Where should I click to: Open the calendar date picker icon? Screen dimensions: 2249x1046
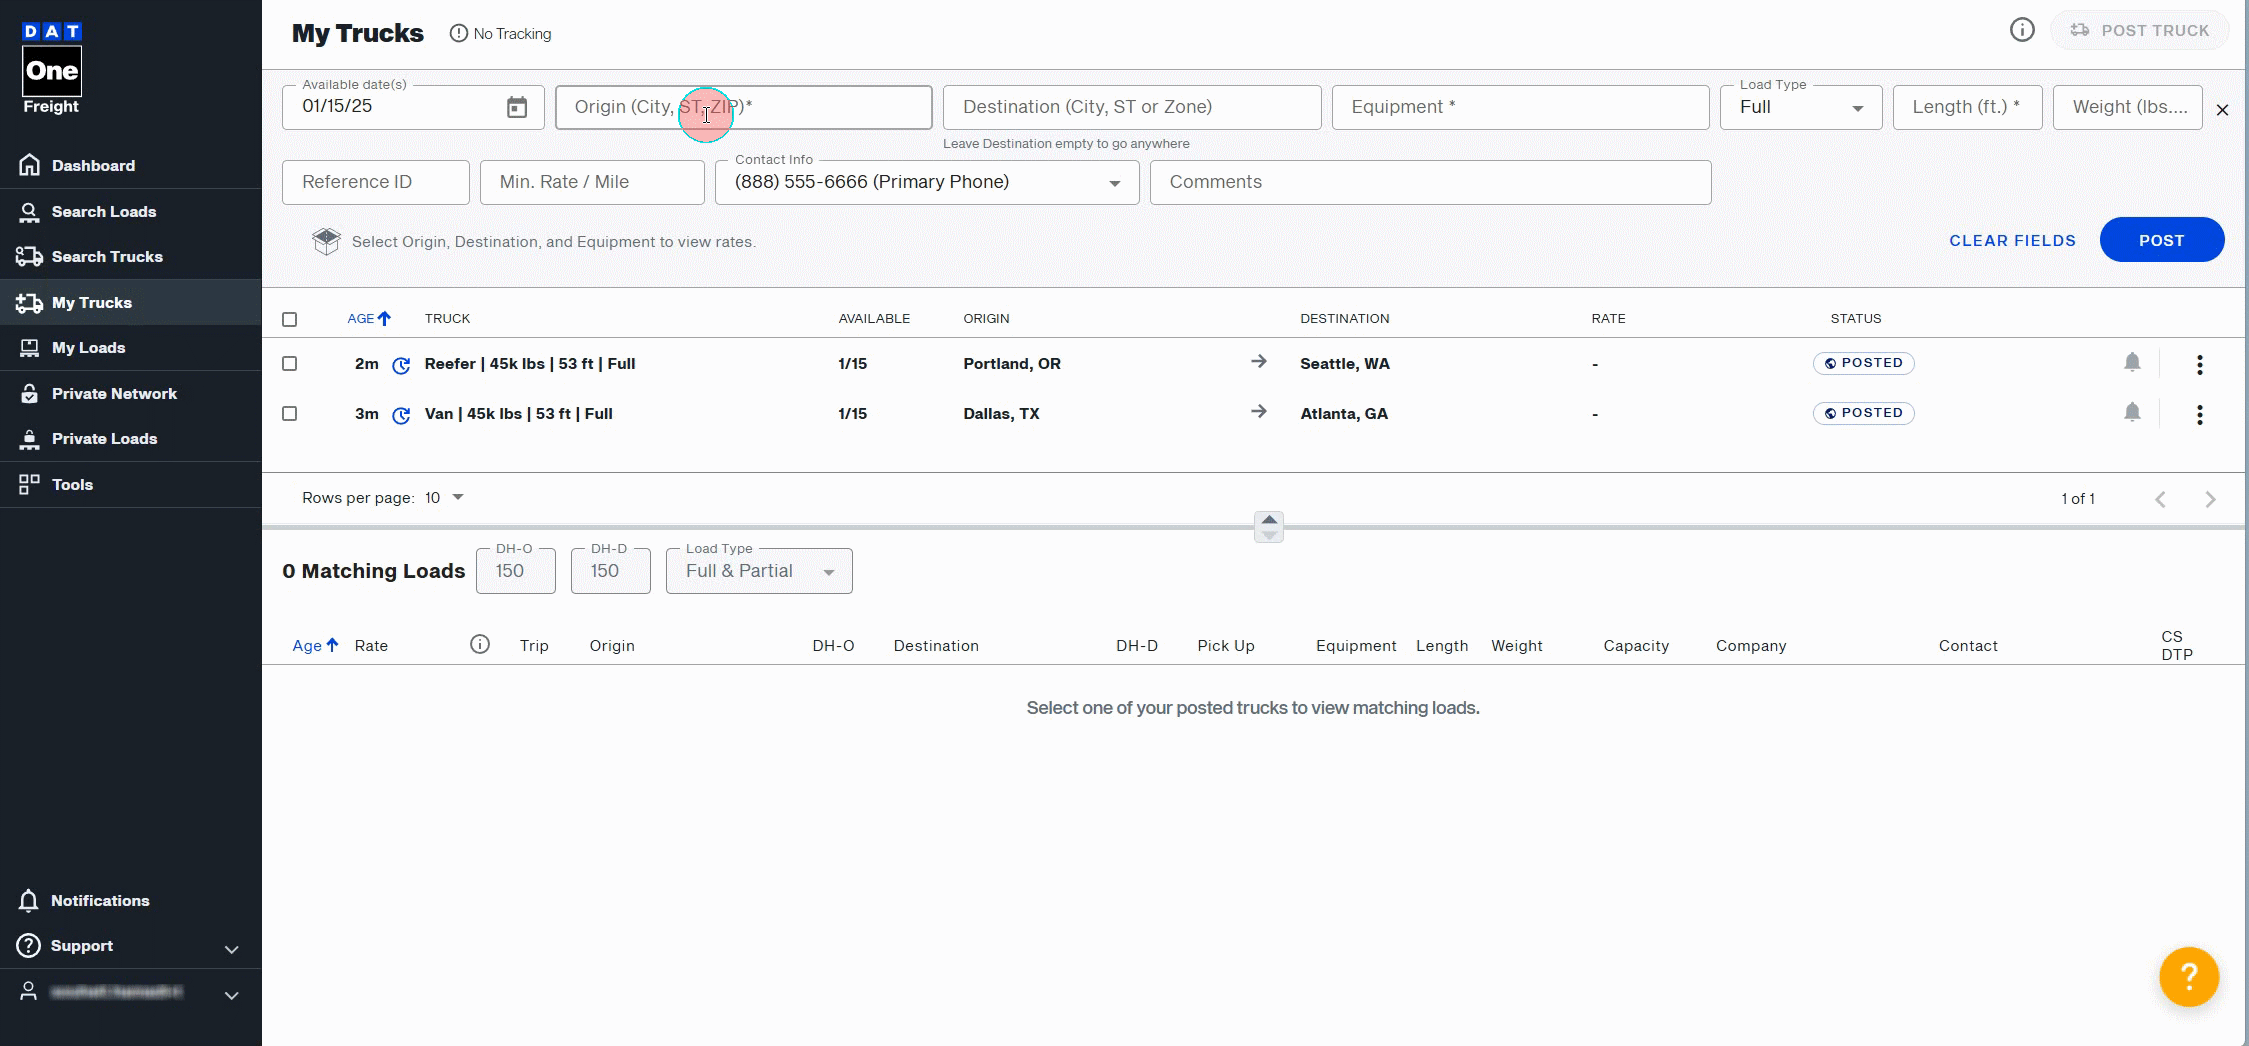[x=516, y=107]
